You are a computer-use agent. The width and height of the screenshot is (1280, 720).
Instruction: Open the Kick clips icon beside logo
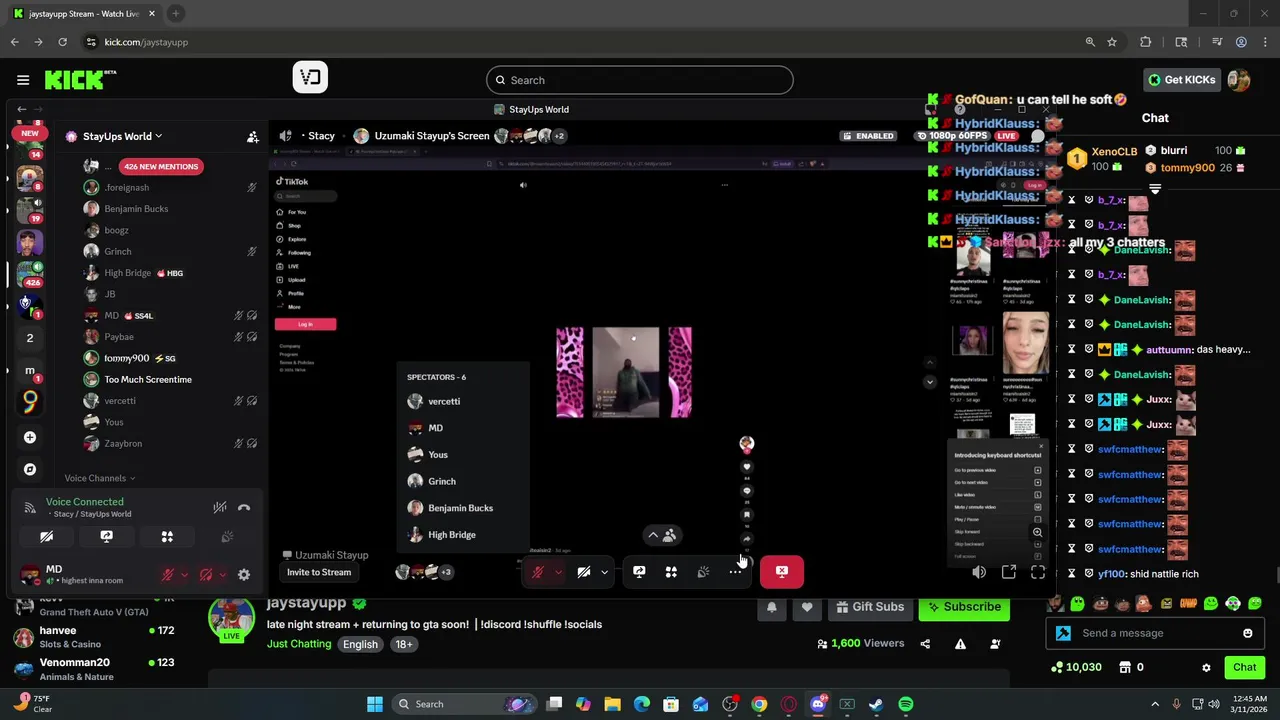[310, 77]
